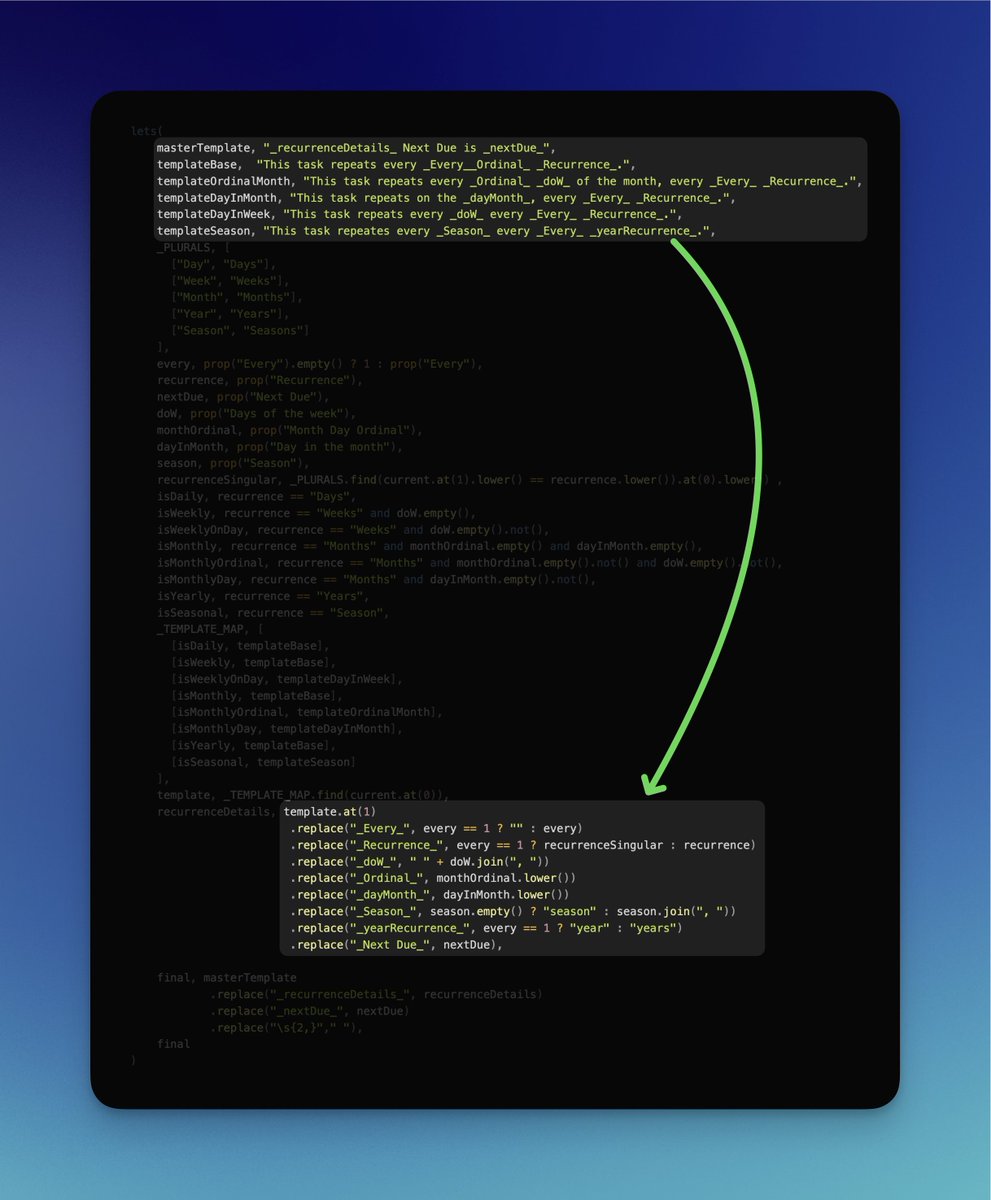The image size is (991, 1200).
Task: Click the opening 'lets(' line
Action: 146,131
